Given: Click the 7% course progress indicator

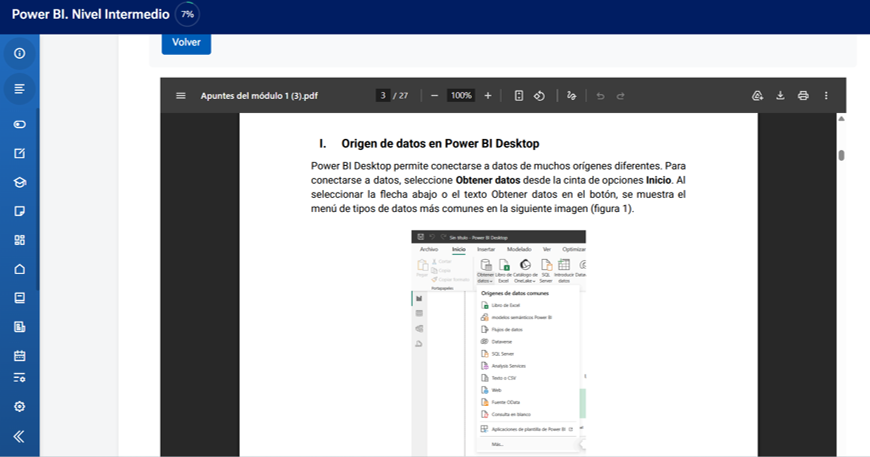Looking at the screenshot, I should click(187, 15).
